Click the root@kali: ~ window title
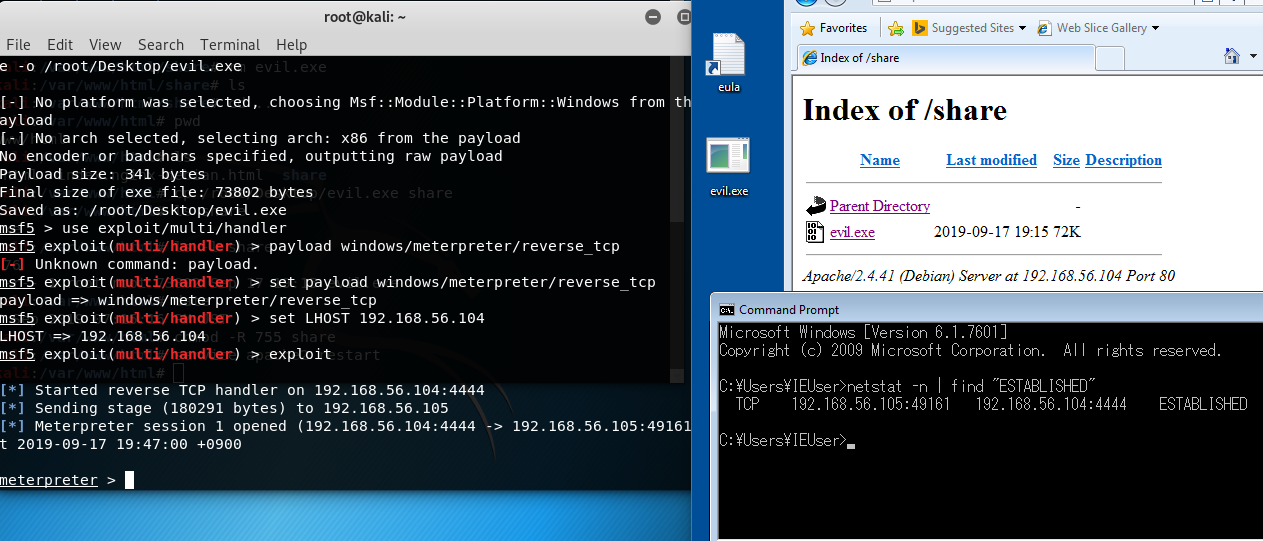 [365, 17]
